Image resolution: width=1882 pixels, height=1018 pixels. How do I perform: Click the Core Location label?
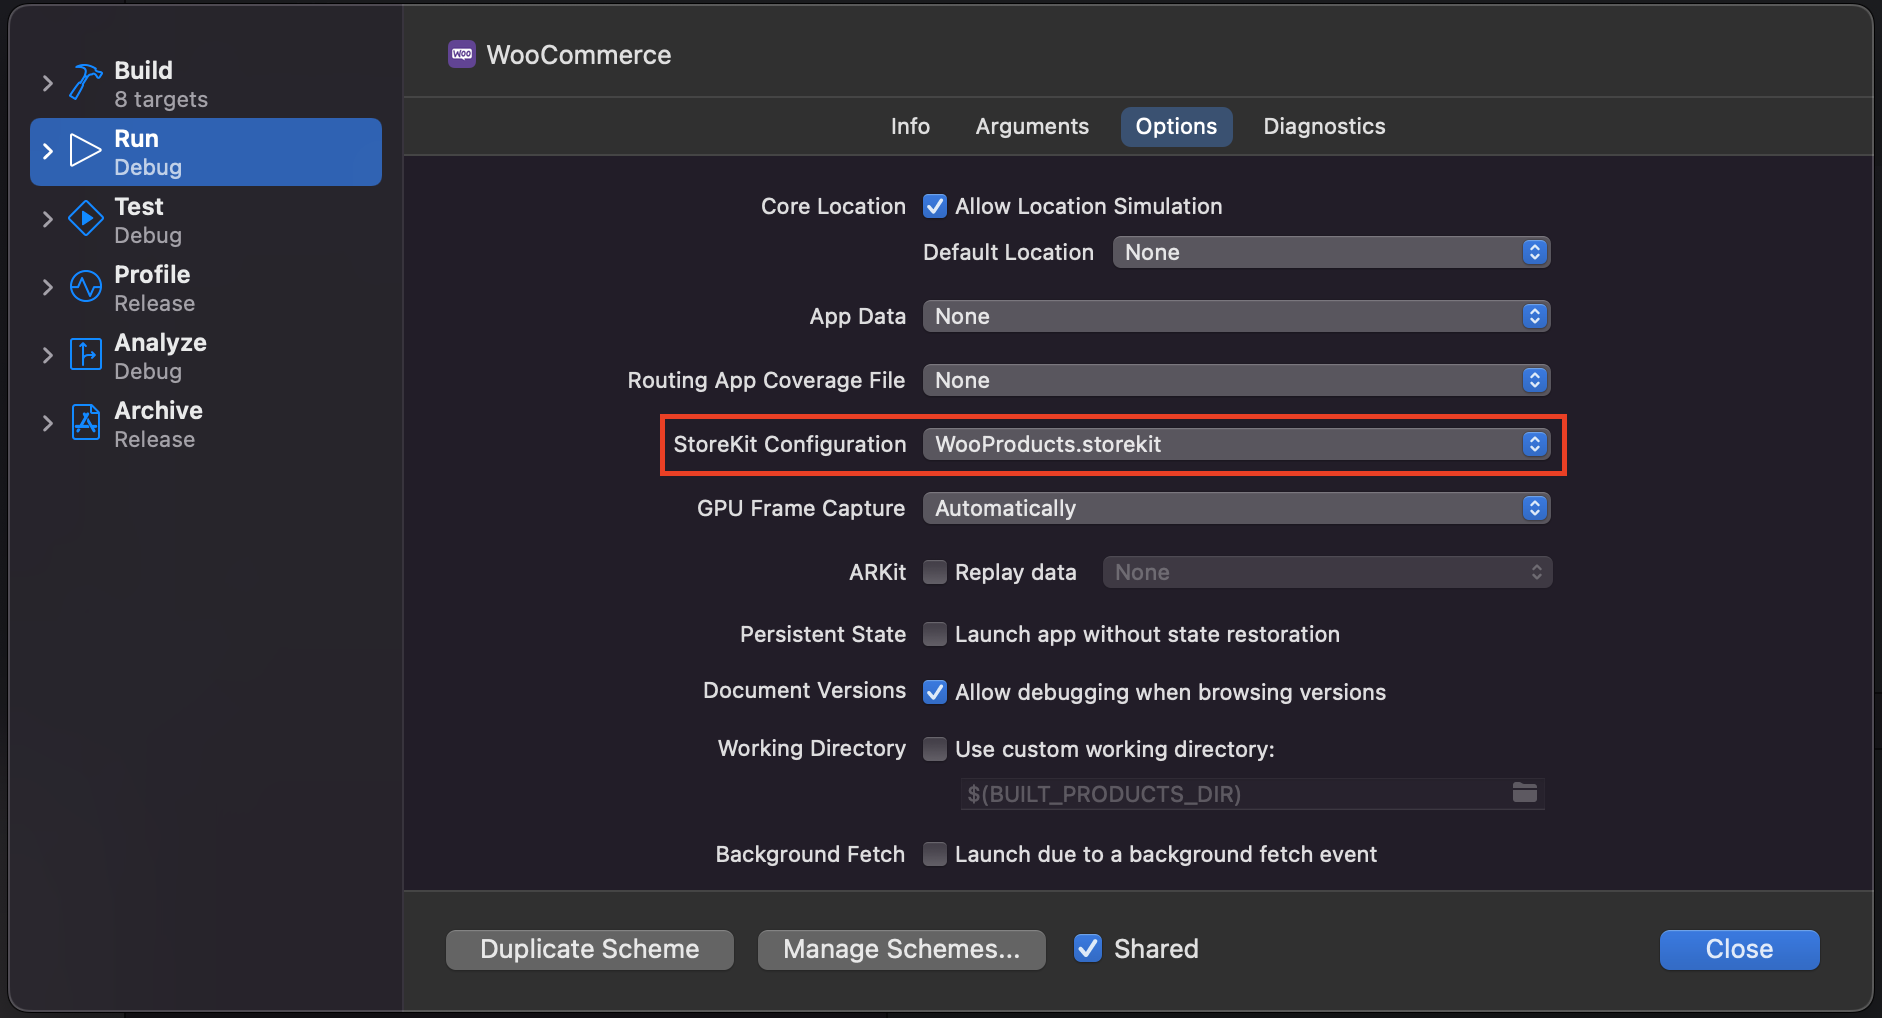833,206
